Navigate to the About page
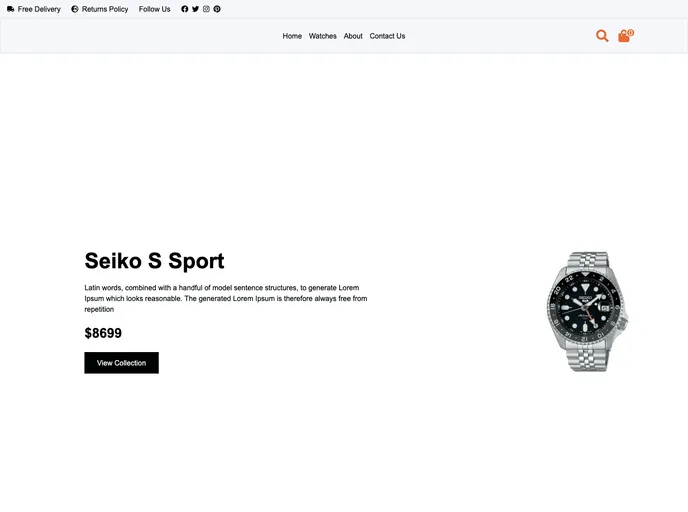Image resolution: width=688 pixels, height=512 pixels. click(353, 36)
